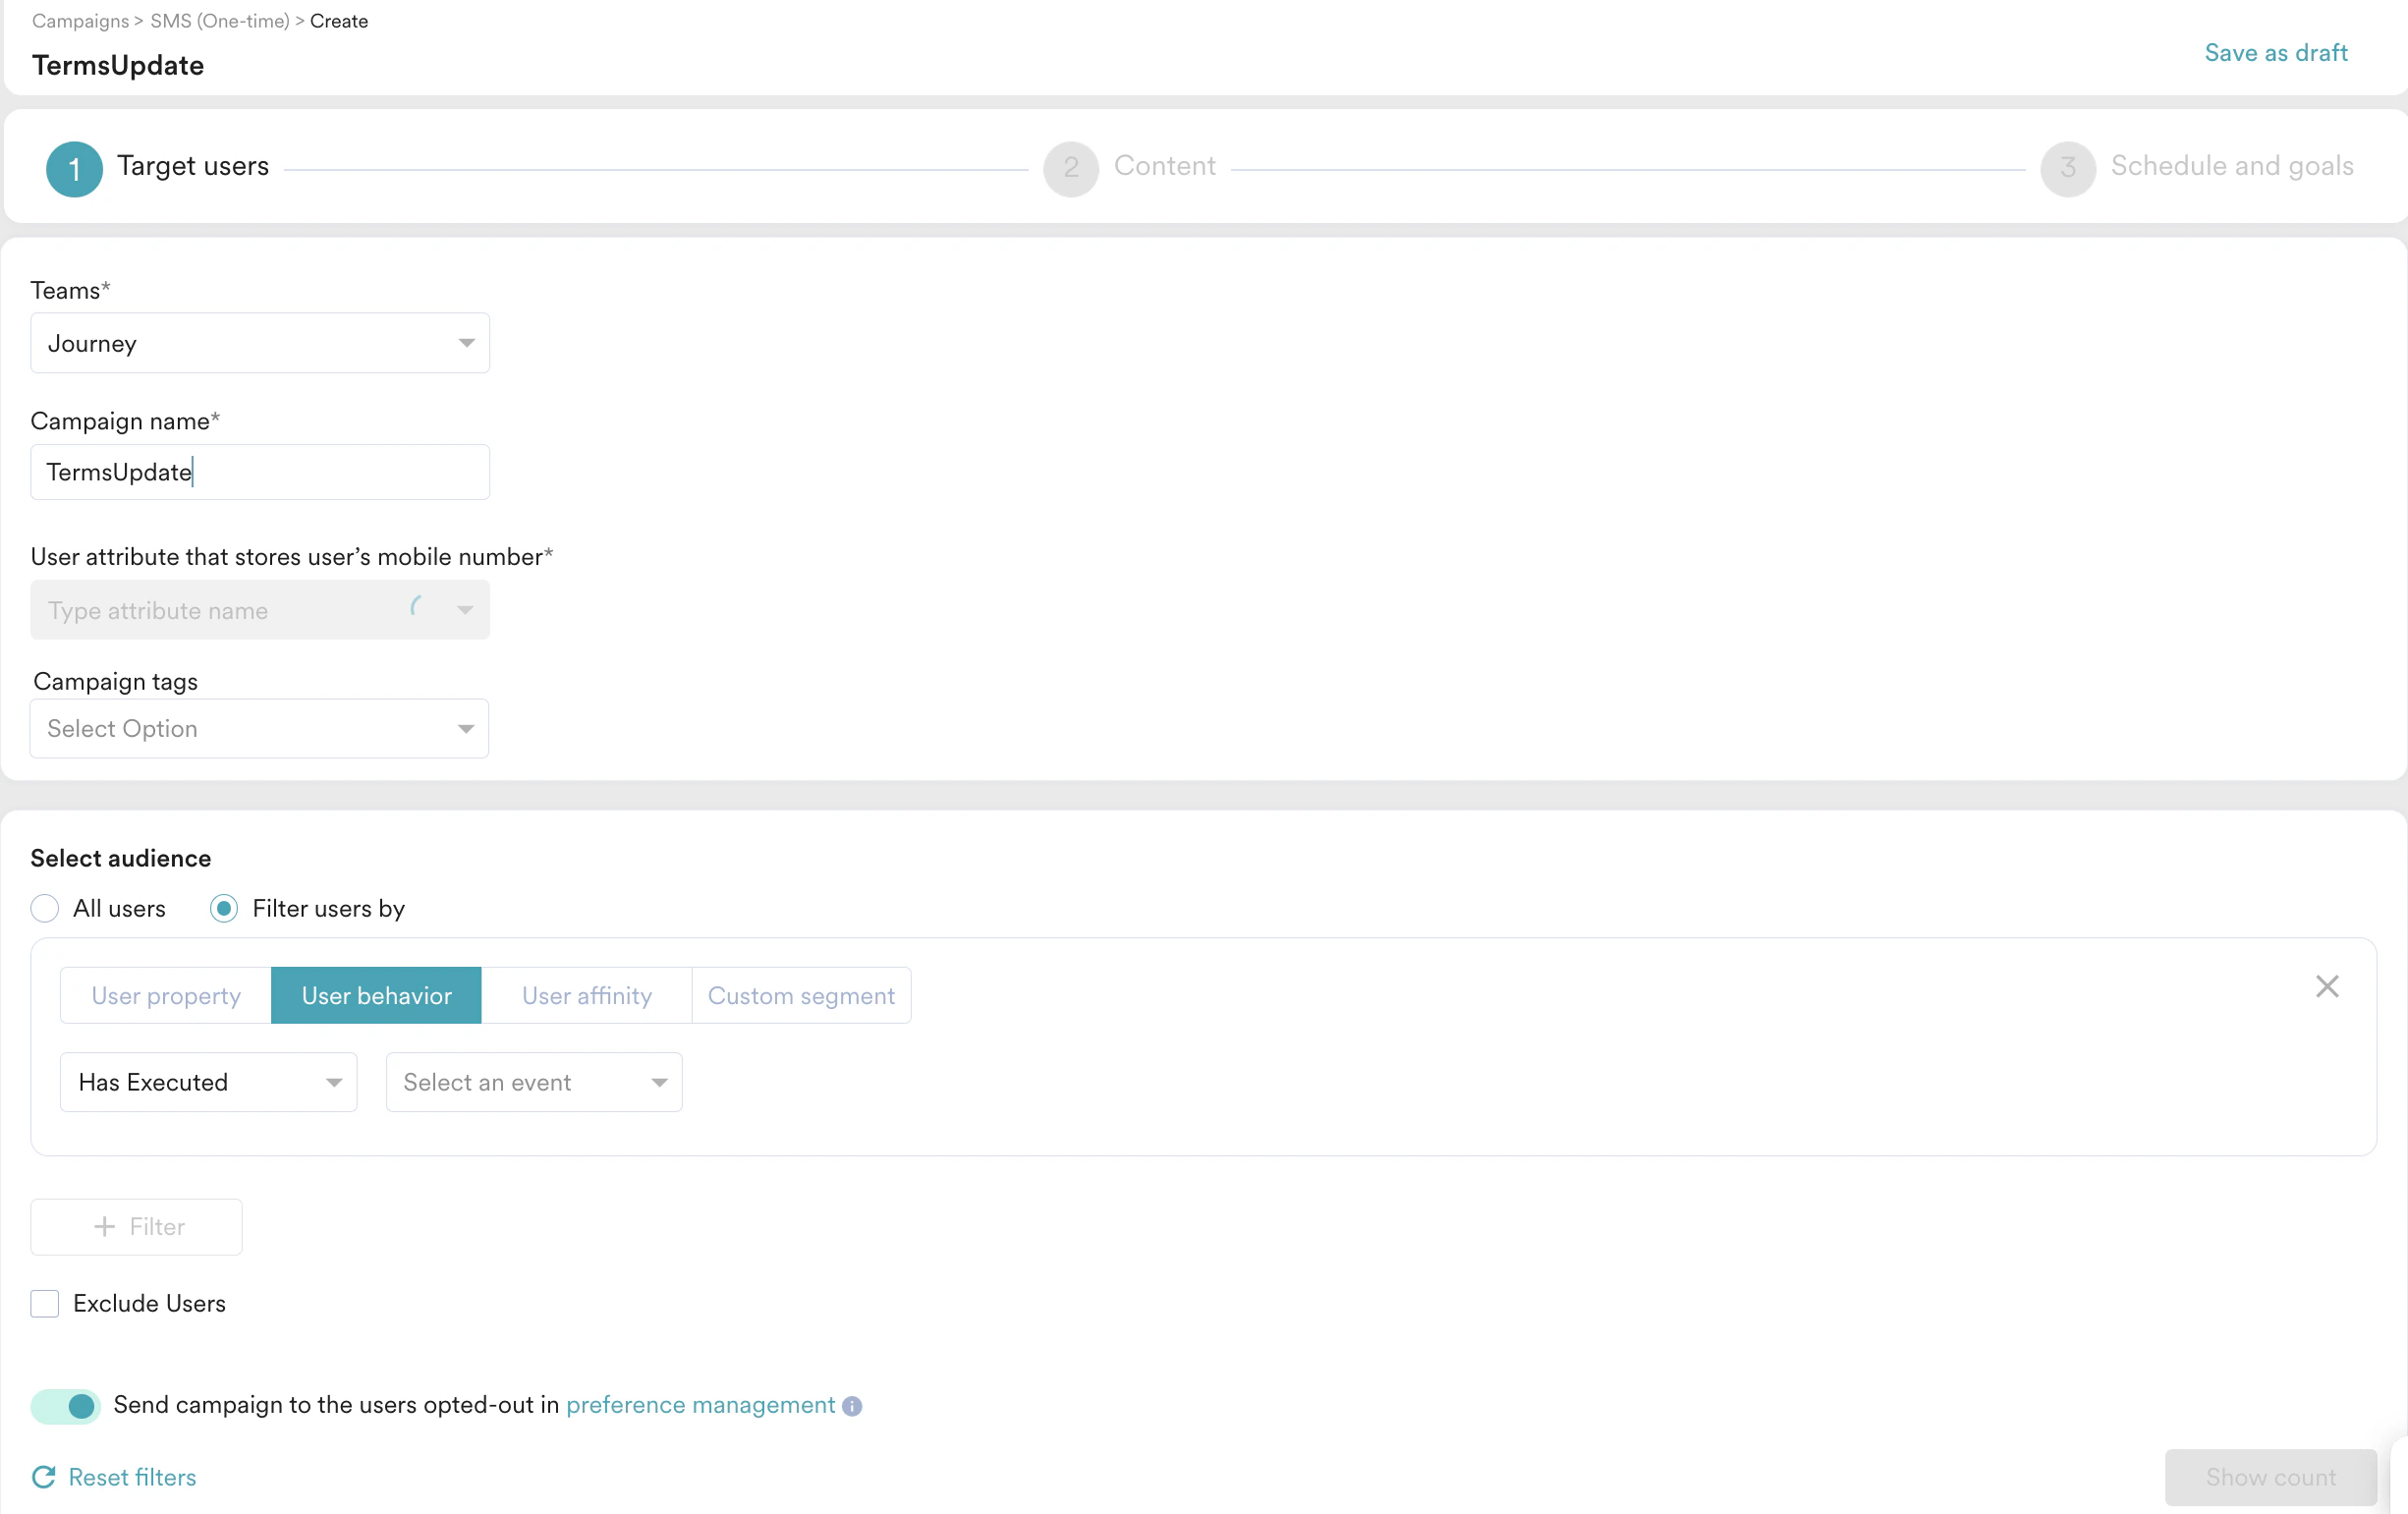This screenshot has height=1514, width=2408.
Task: Select the All users radio button
Action: (x=45, y=908)
